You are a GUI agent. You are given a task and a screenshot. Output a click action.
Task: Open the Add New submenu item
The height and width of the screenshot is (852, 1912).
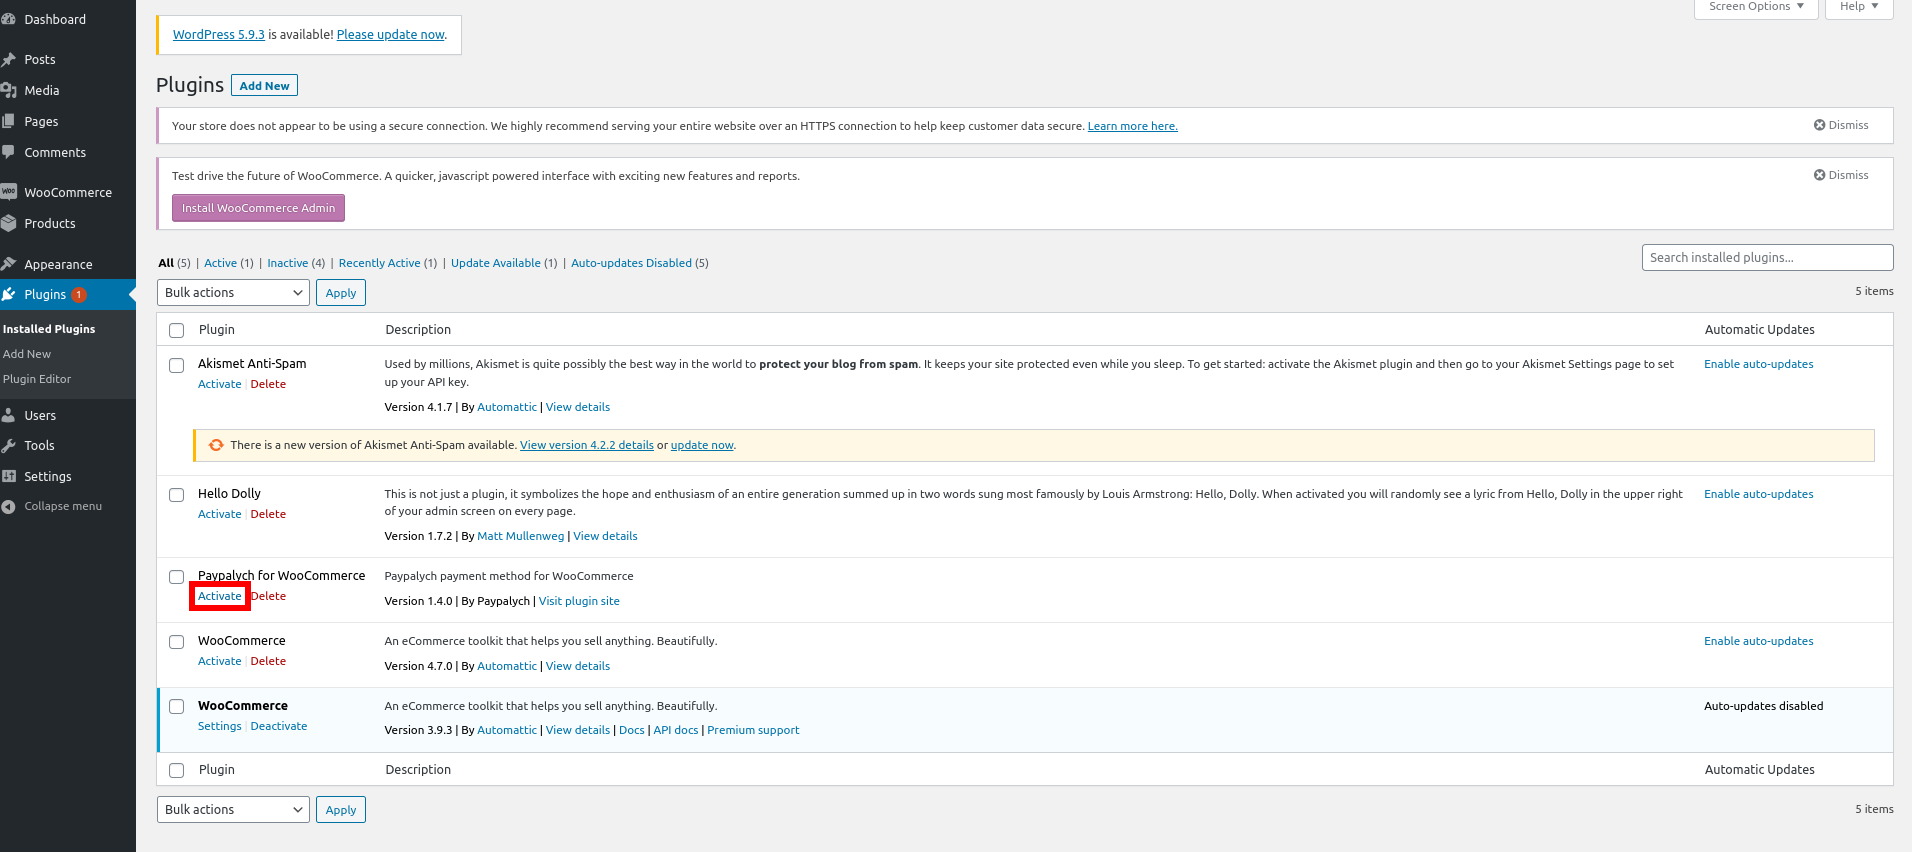(x=27, y=354)
